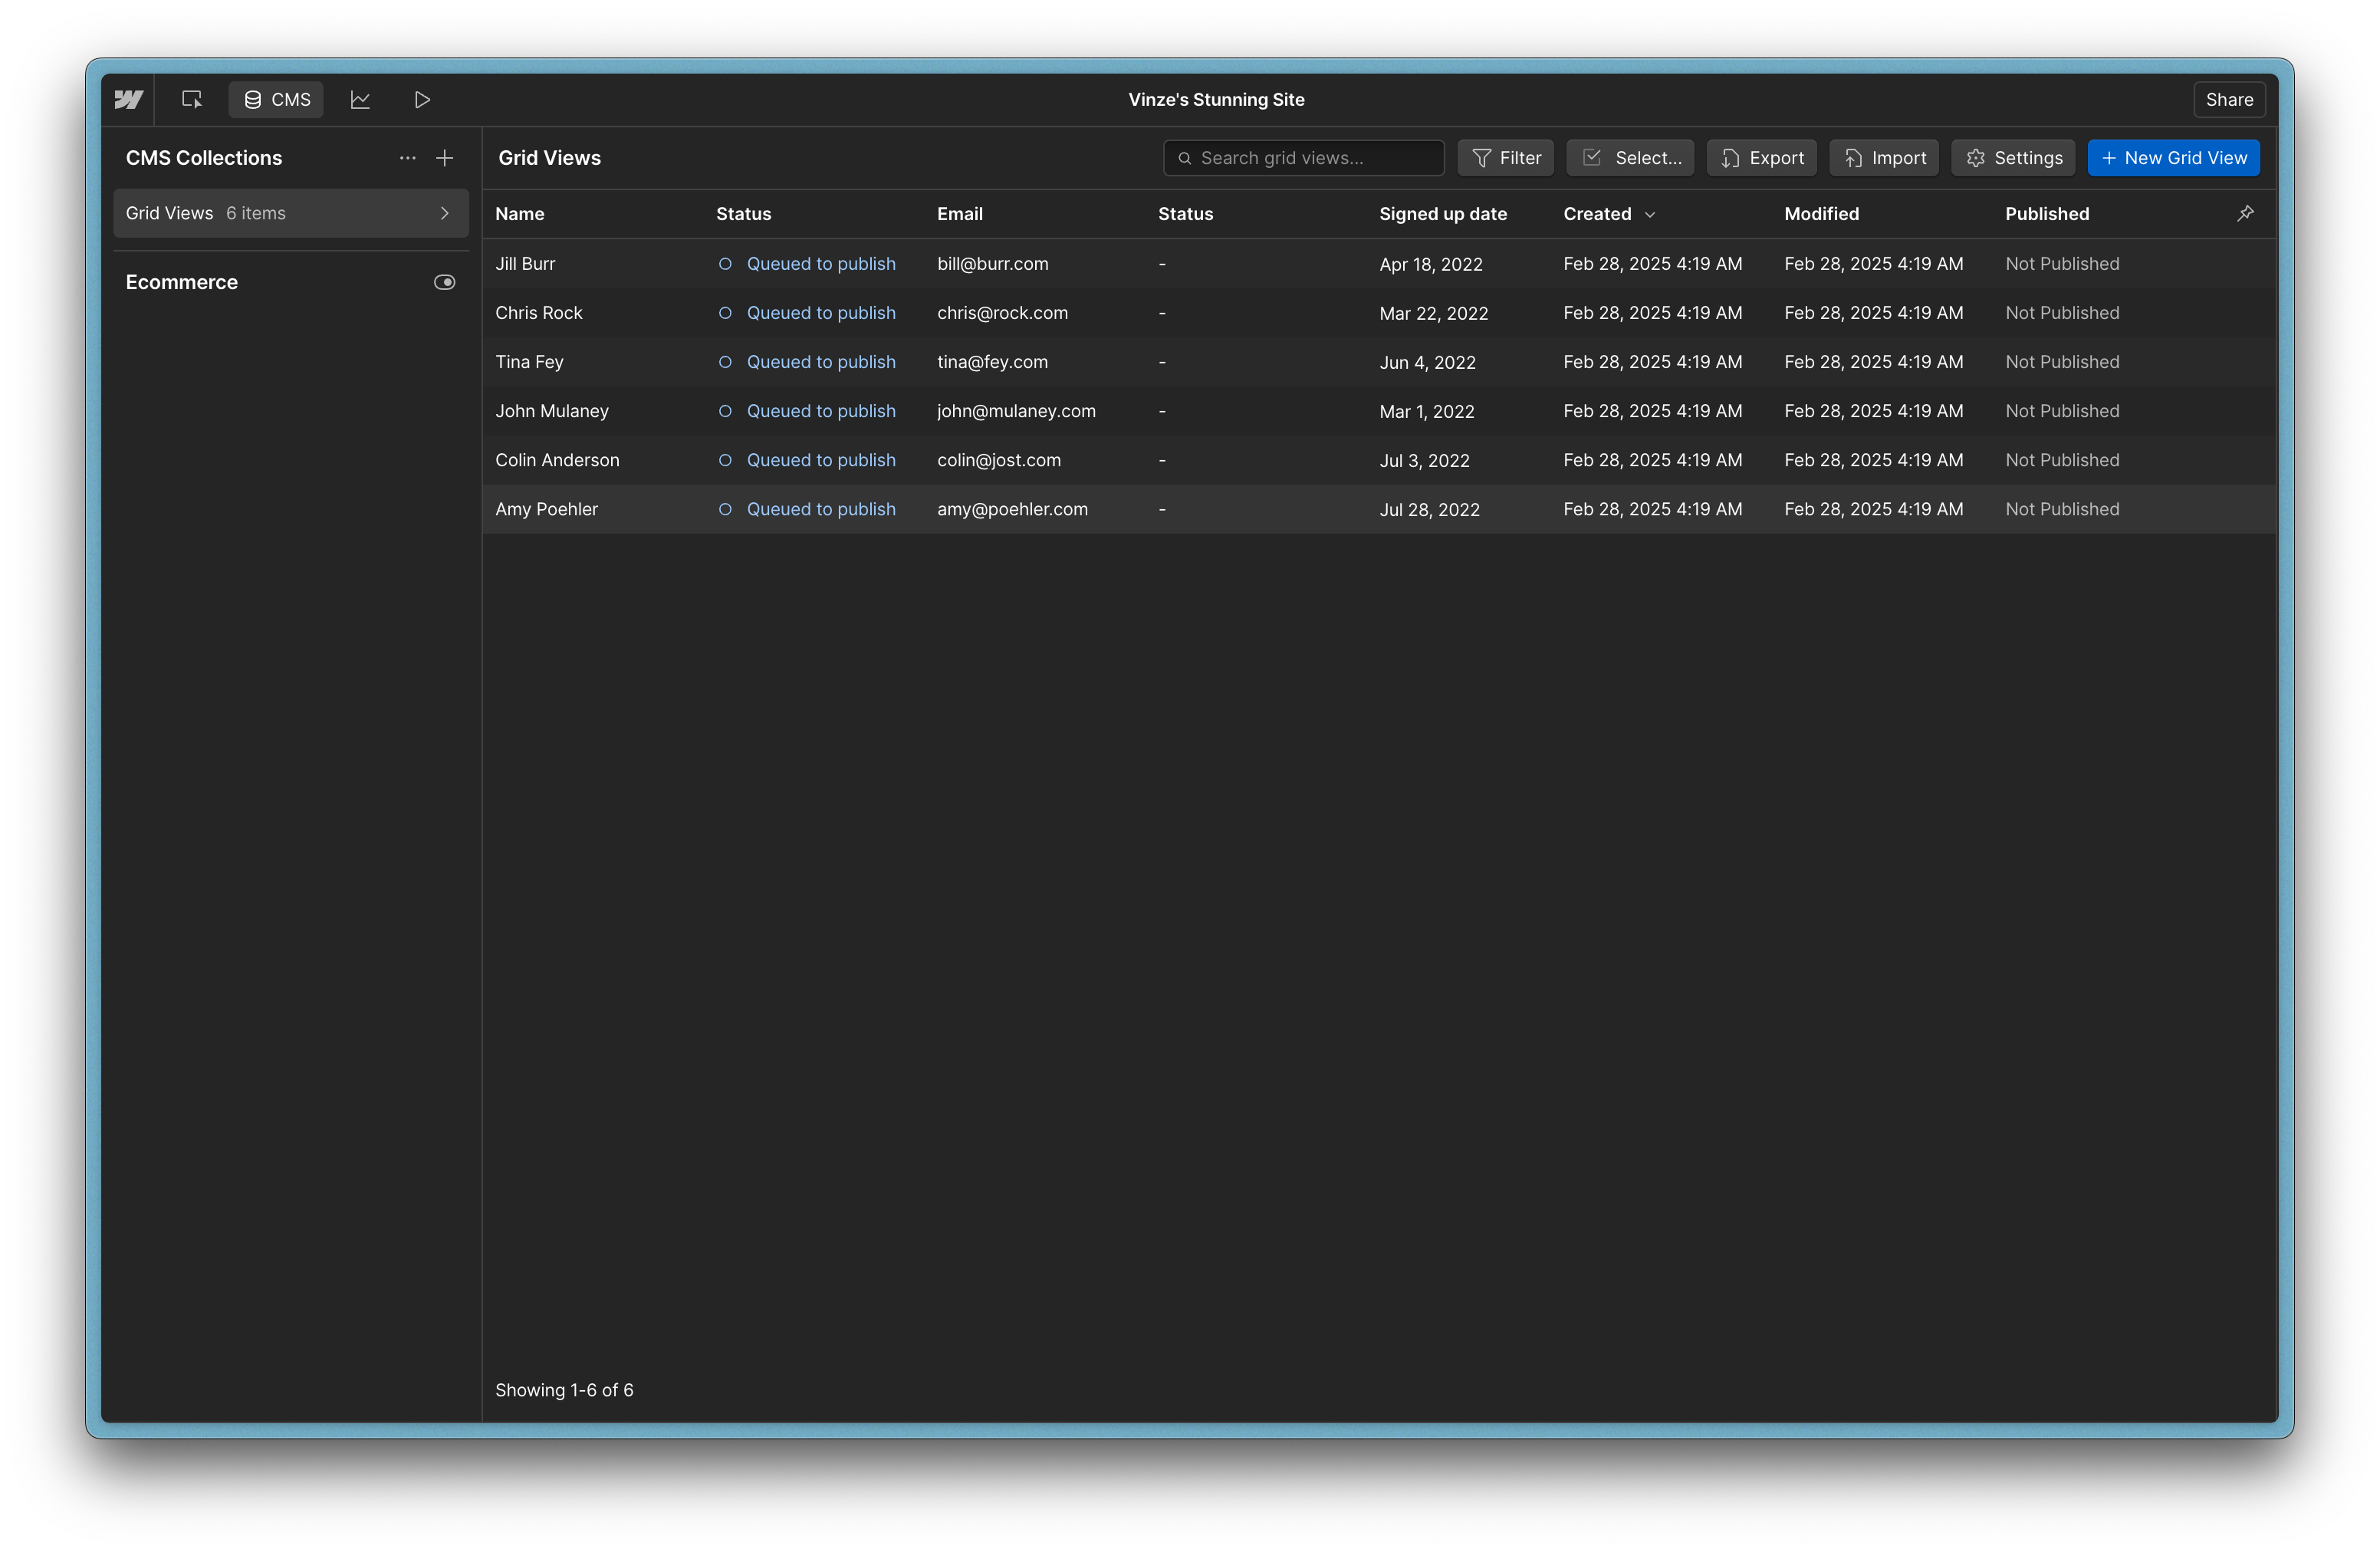Click the Apr 18, 2022 date cell
The height and width of the screenshot is (1552, 2380).
pyautogui.click(x=1431, y=264)
